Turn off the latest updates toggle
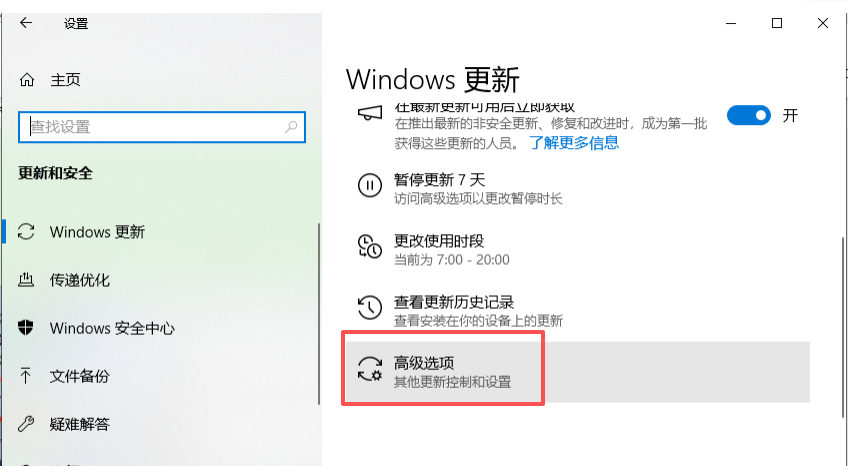The width and height of the screenshot is (848, 466). (x=748, y=115)
